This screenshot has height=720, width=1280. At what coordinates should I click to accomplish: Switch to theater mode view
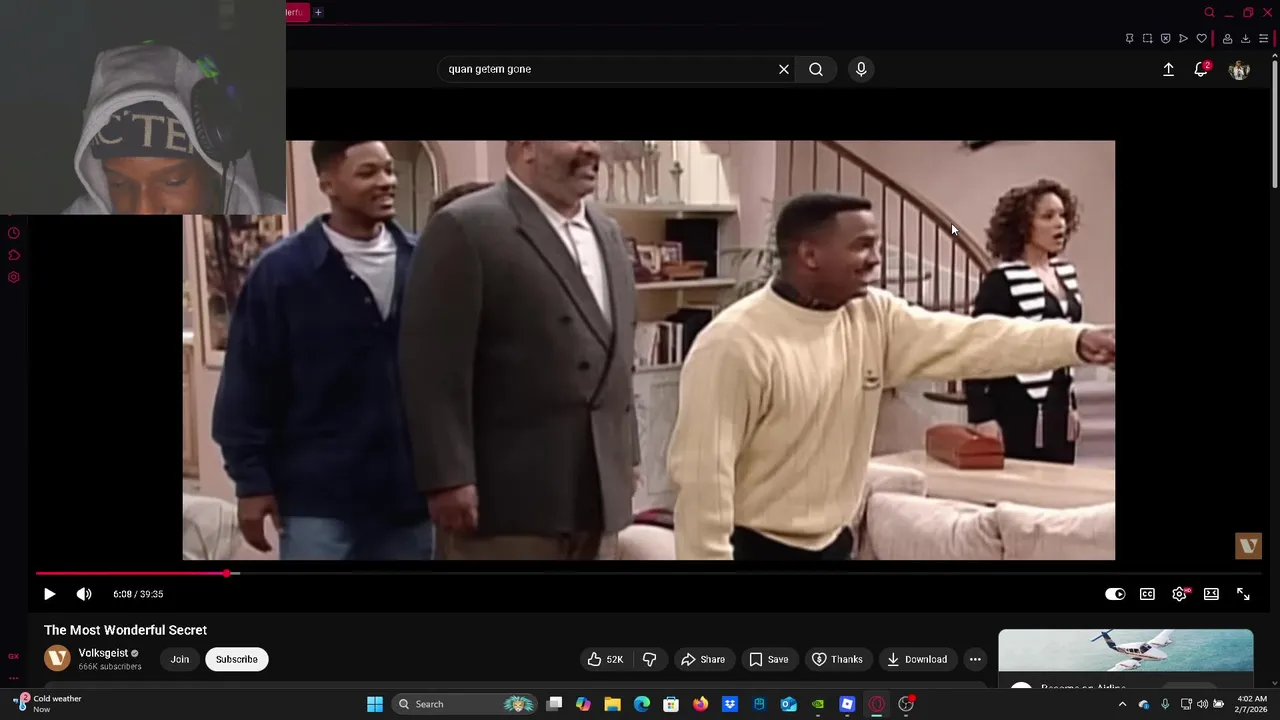pos(1211,594)
